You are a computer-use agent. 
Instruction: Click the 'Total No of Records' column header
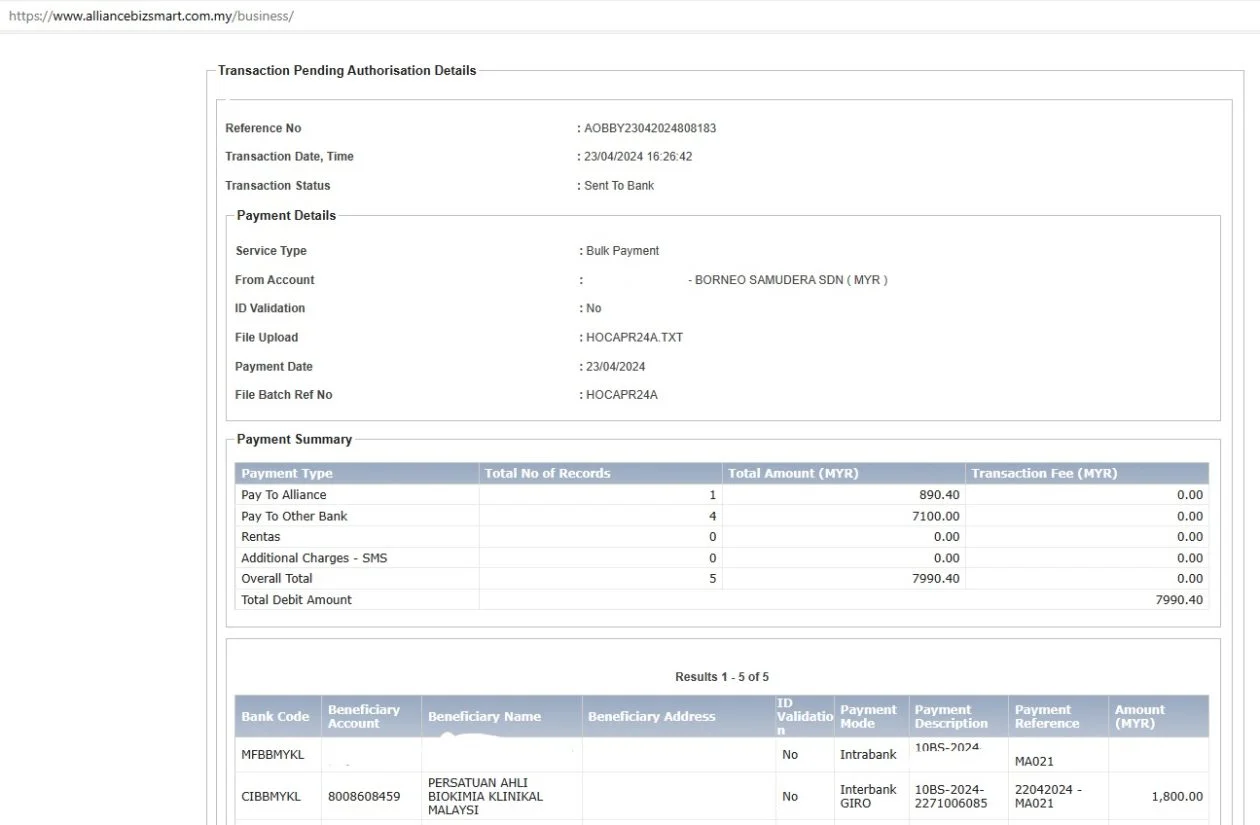tap(547, 473)
